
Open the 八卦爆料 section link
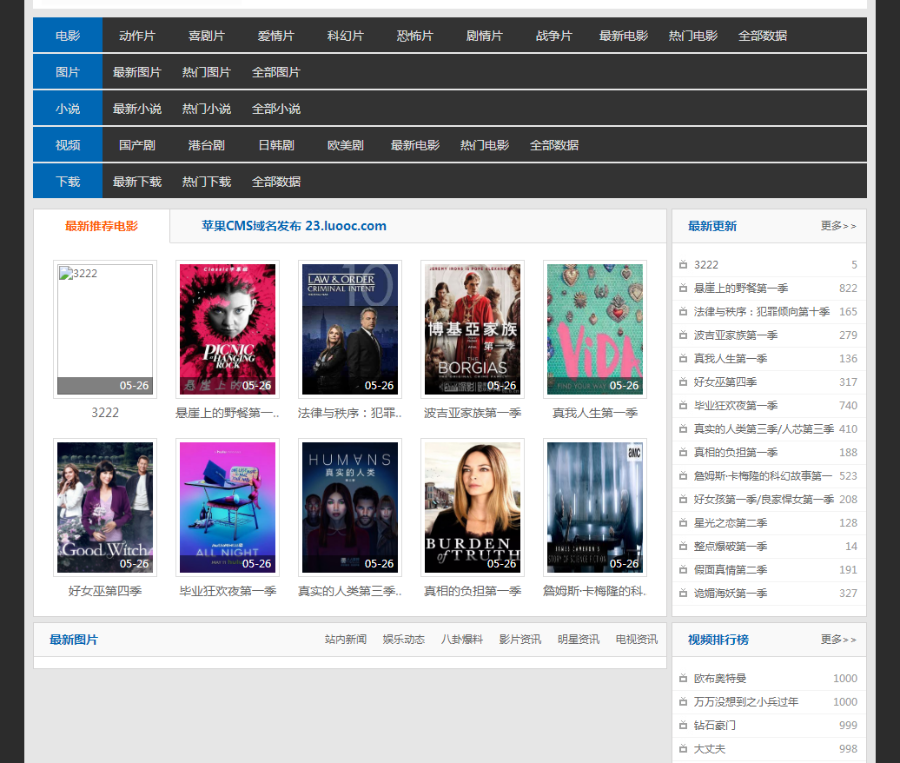click(461, 640)
